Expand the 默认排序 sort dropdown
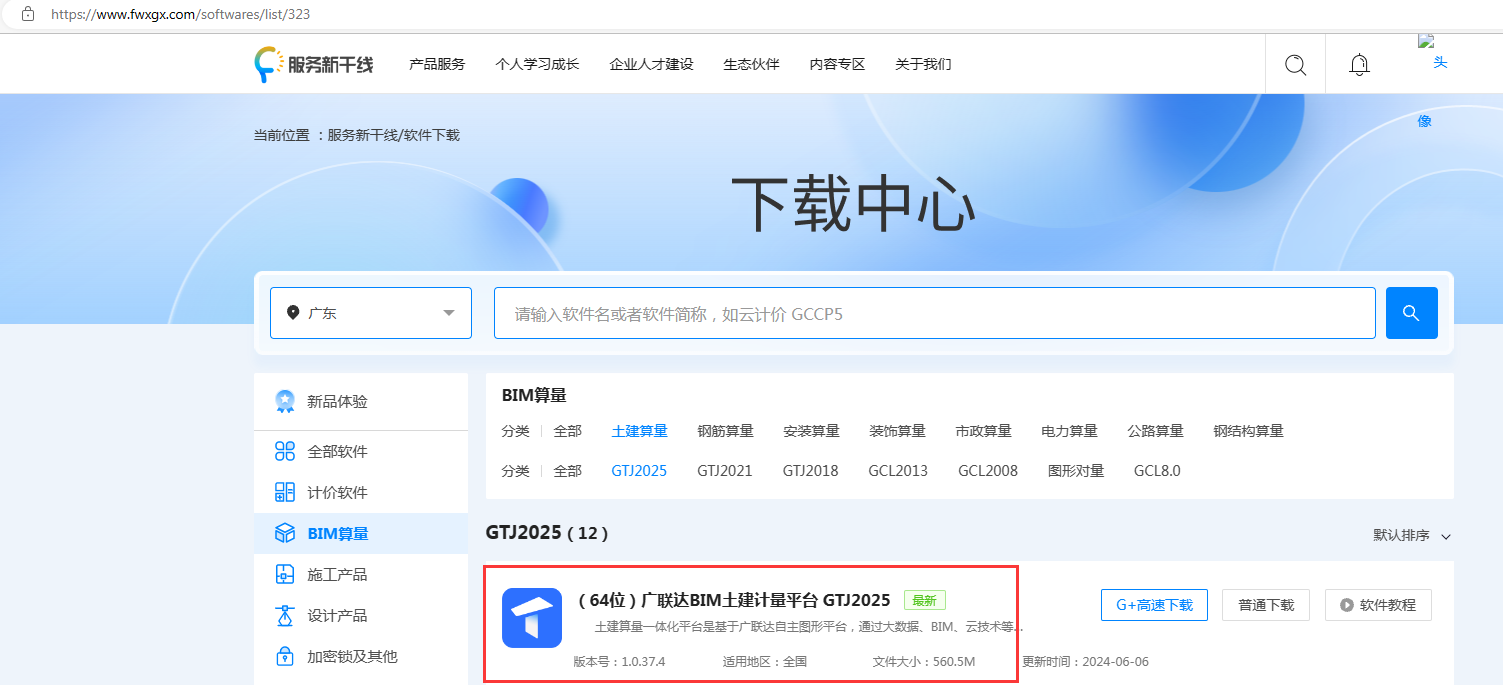The image size is (1503, 685). (1412, 536)
